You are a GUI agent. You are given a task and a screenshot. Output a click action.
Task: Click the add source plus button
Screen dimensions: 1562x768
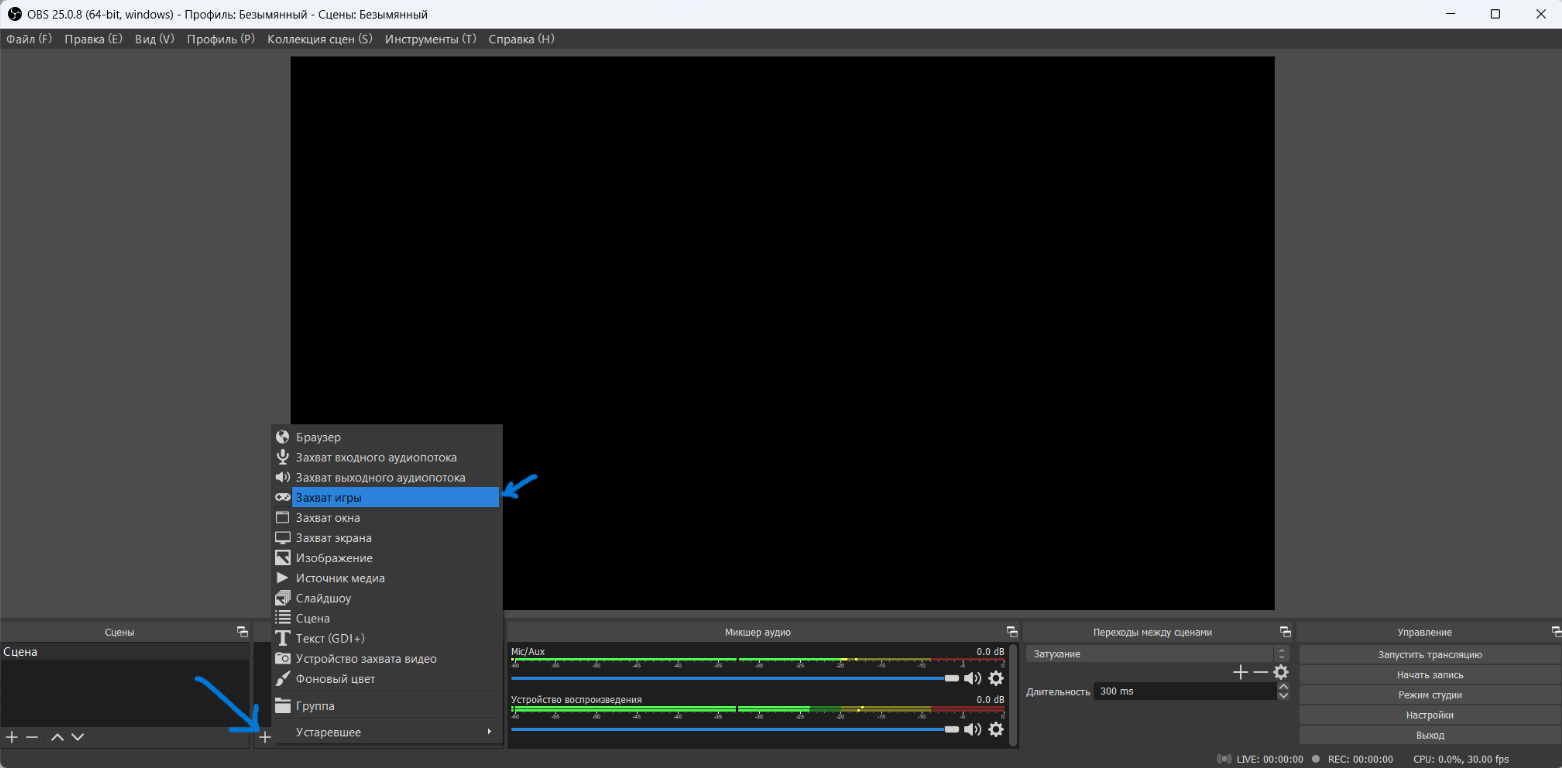pyautogui.click(x=264, y=737)
